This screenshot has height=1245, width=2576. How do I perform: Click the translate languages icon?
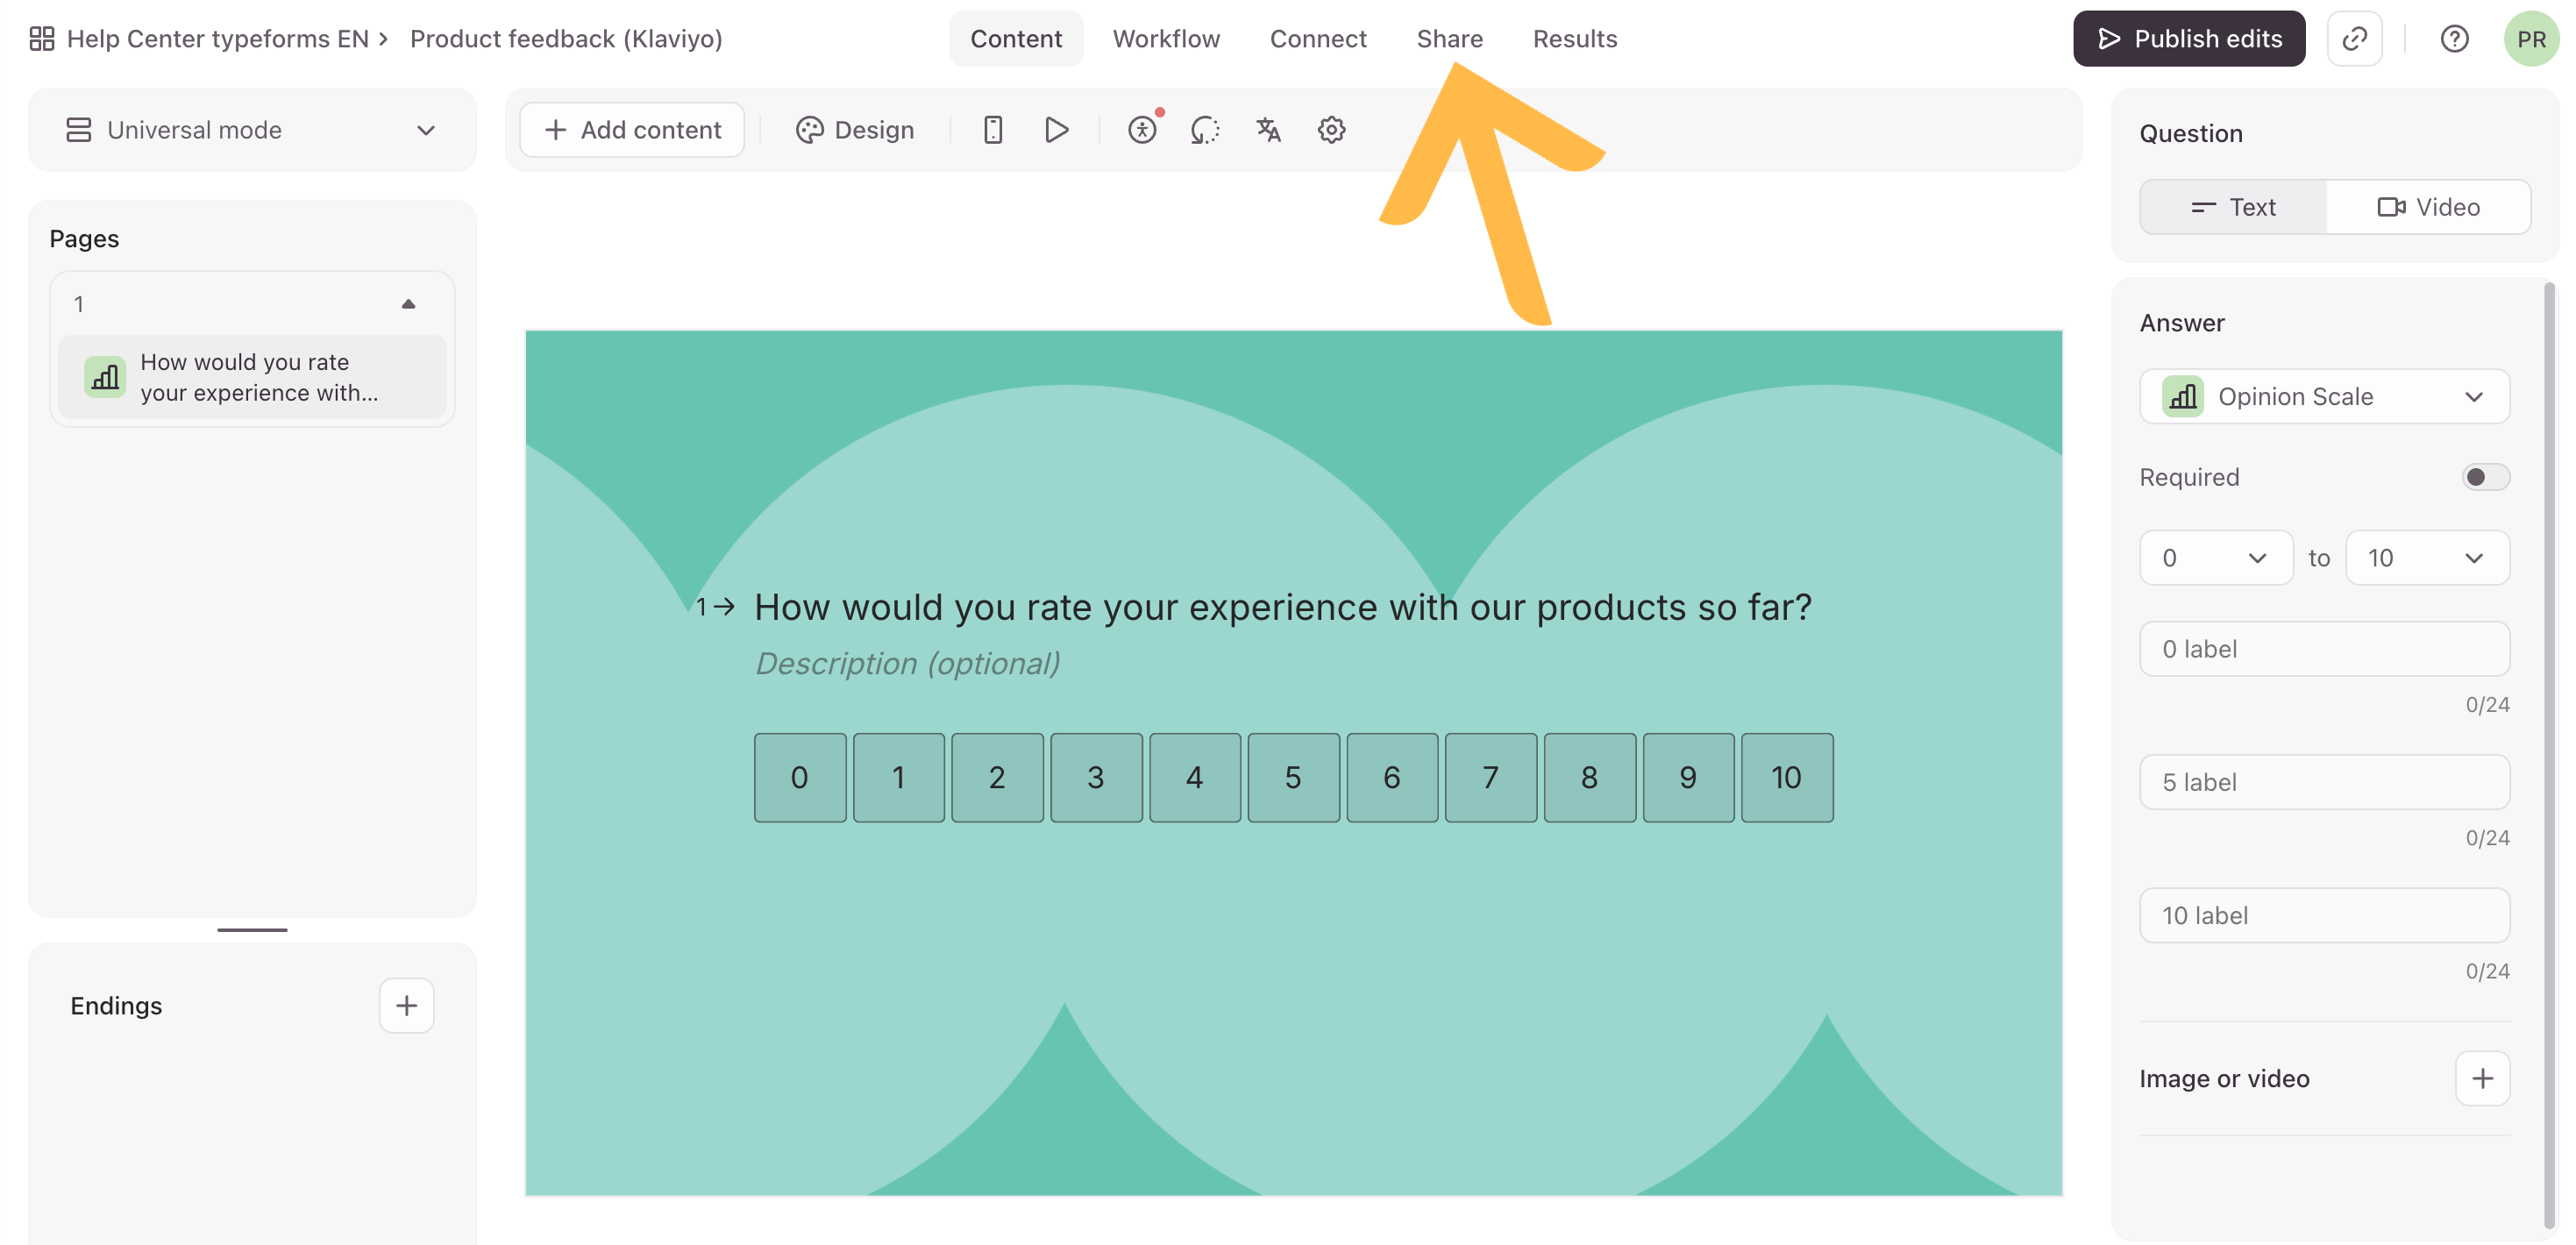[x=1268, y=130]
